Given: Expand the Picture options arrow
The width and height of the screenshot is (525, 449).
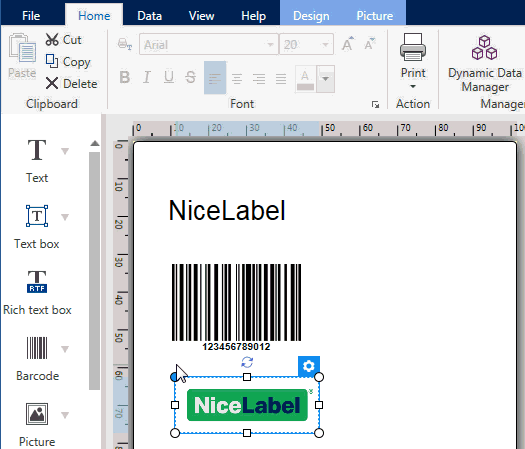Looking at the screenshot, I should point(65,415).
